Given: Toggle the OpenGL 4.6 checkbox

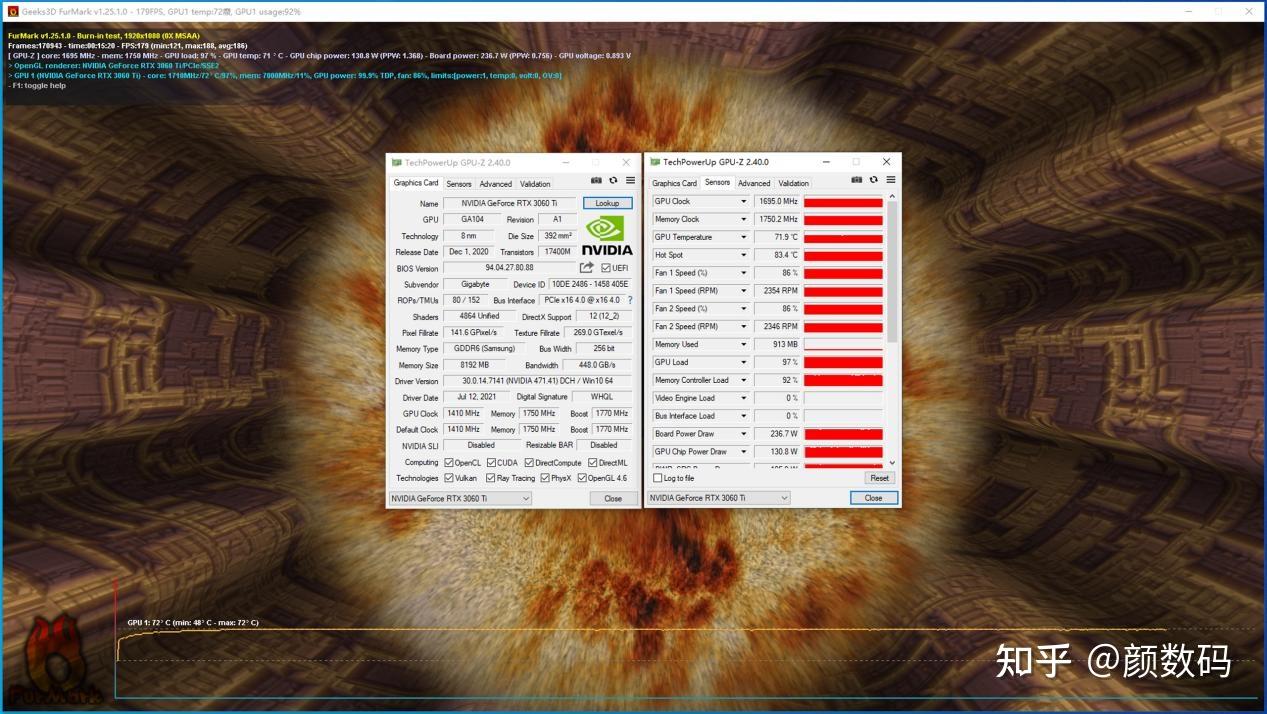Looking at the screenshot, I should [x=582, y=478].
